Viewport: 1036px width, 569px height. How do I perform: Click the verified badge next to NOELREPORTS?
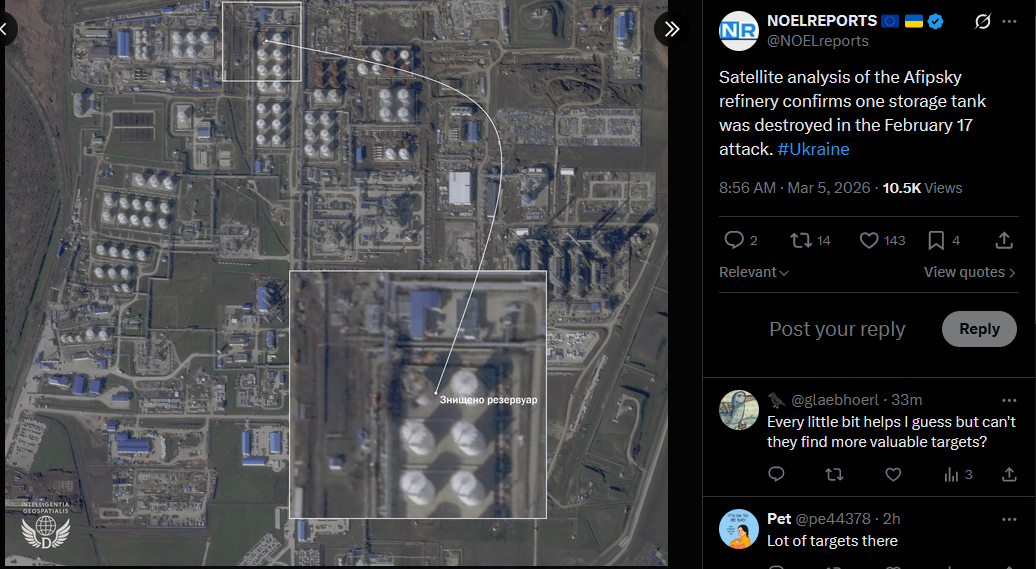click(x=935, y=21)
